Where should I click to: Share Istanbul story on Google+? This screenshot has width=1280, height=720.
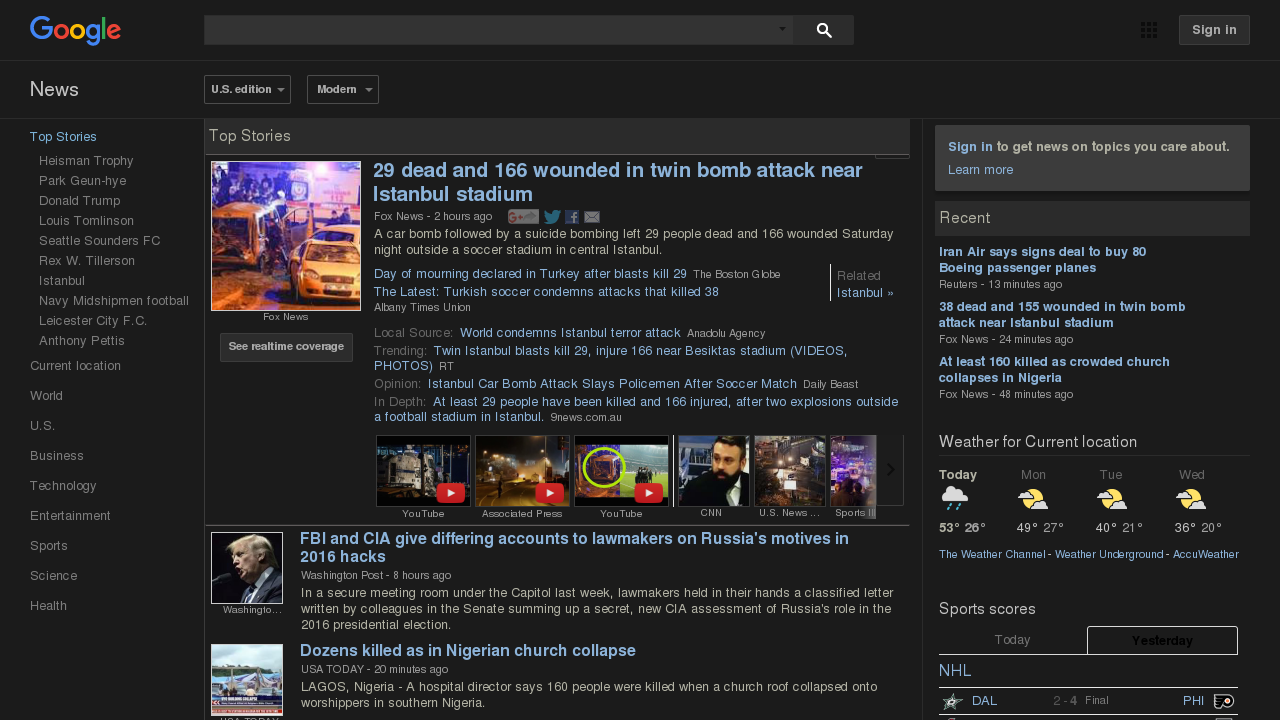(523, 217)
